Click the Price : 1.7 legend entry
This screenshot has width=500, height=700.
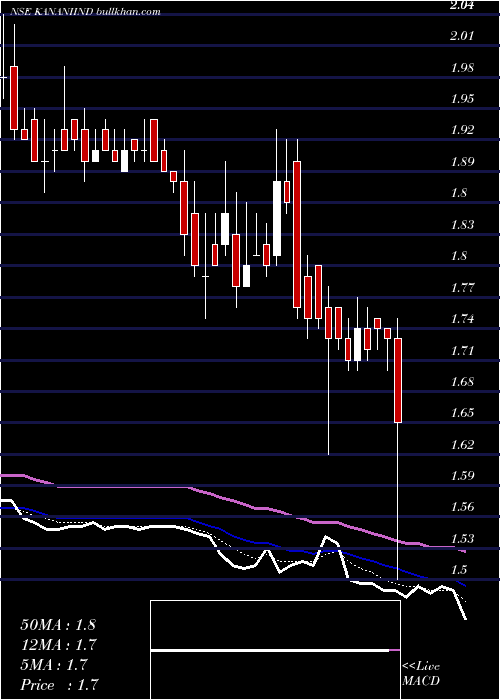[x=59, y=685]
